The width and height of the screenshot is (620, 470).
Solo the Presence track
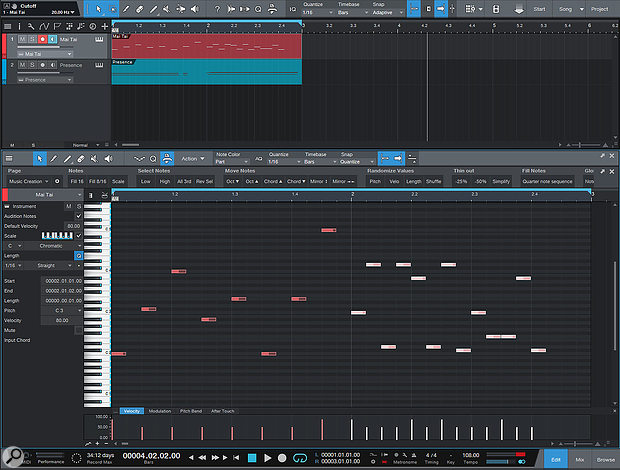pyautogui.click(x=32, y=65)
